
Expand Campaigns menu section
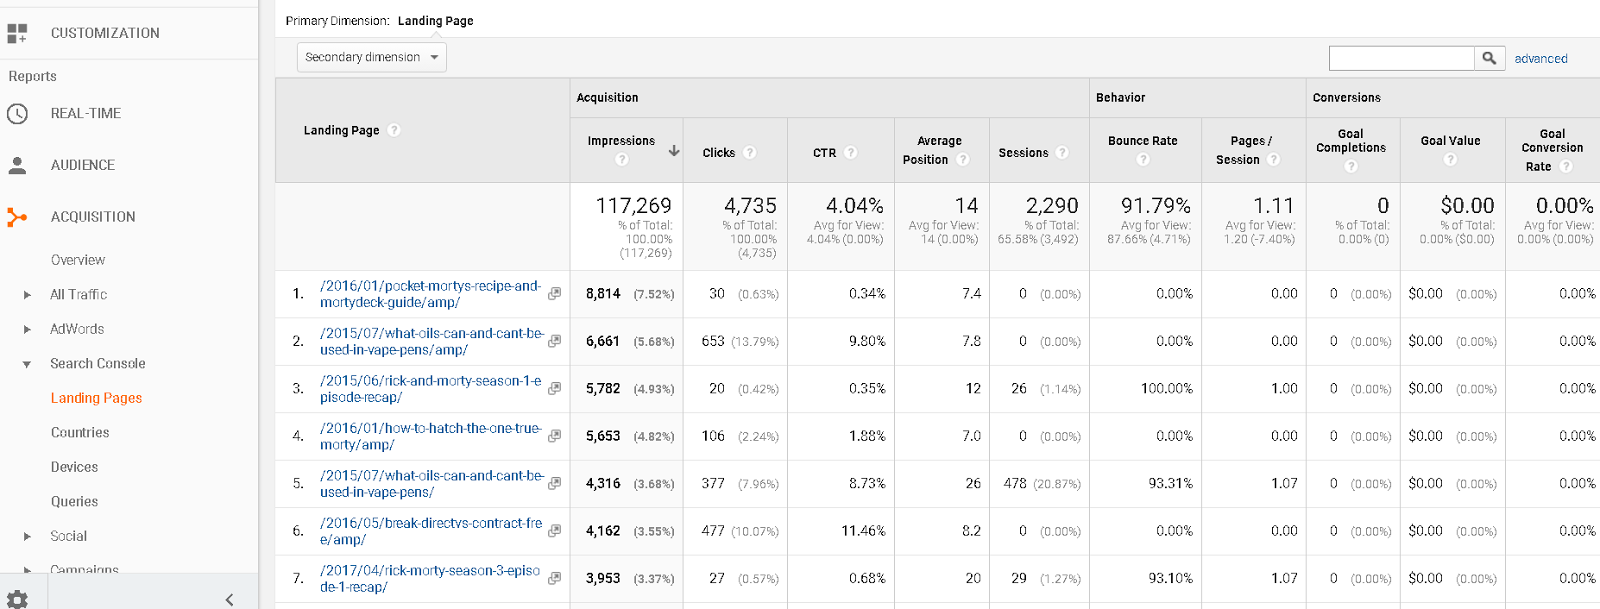[x=27, y=570]
